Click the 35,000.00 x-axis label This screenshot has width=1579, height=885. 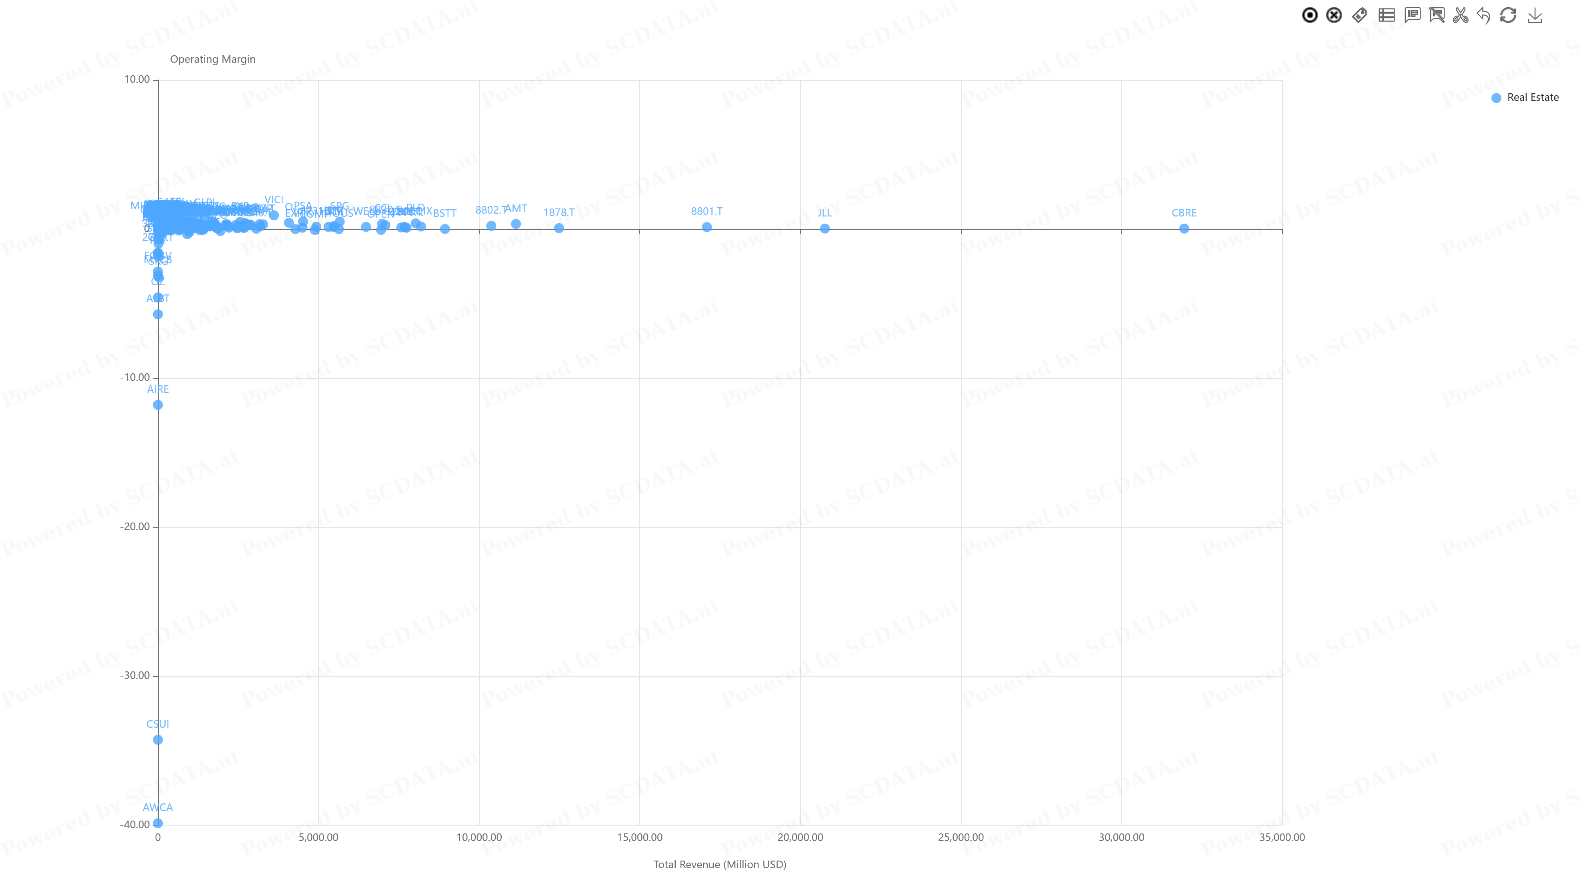[1282, 838]
